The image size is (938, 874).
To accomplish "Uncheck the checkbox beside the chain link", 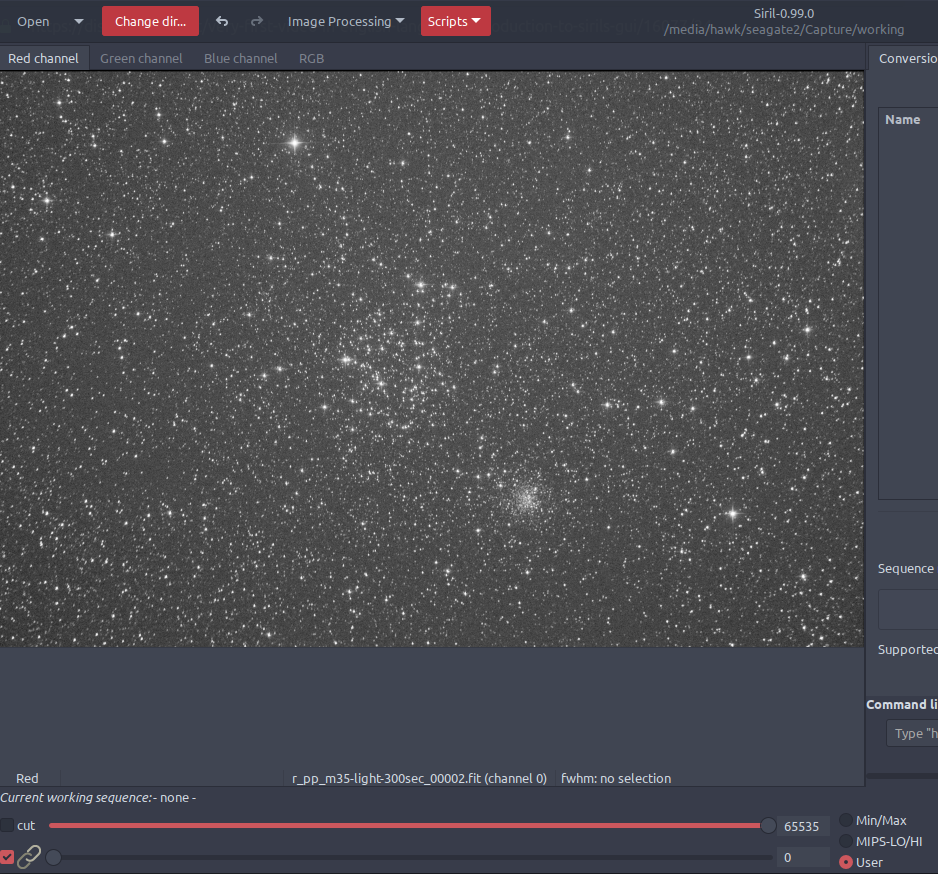I will [x=8, y=857].
